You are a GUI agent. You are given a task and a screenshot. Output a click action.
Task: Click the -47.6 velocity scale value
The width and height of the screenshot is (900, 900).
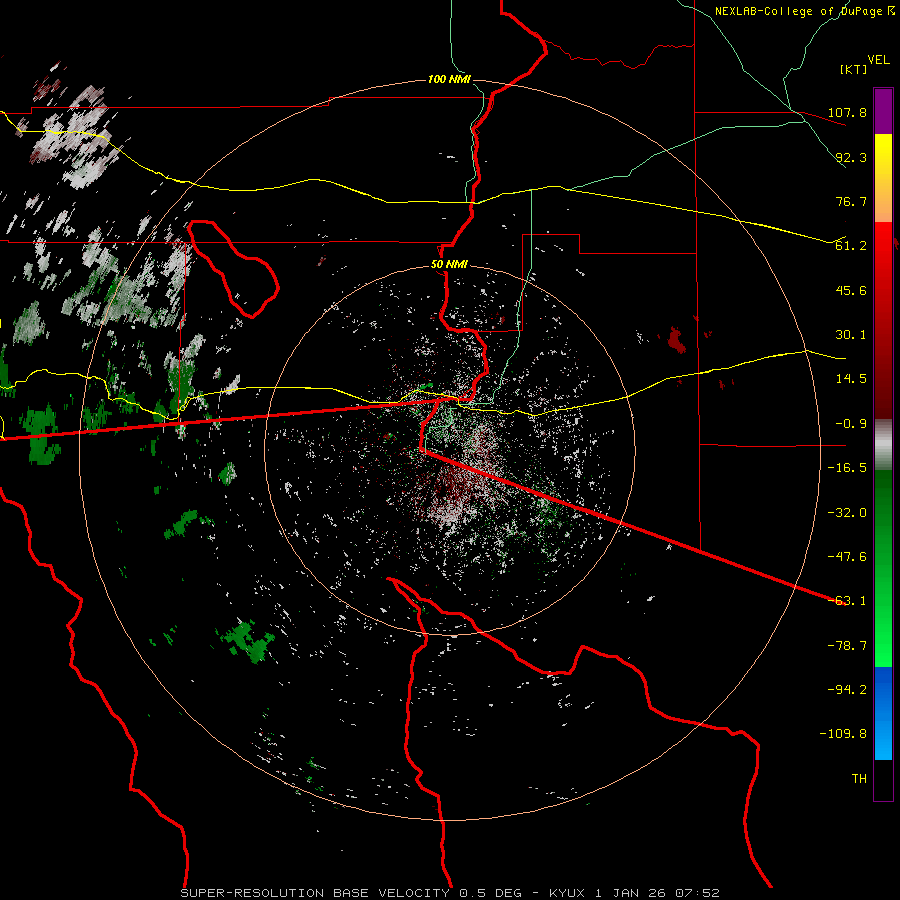847,557
